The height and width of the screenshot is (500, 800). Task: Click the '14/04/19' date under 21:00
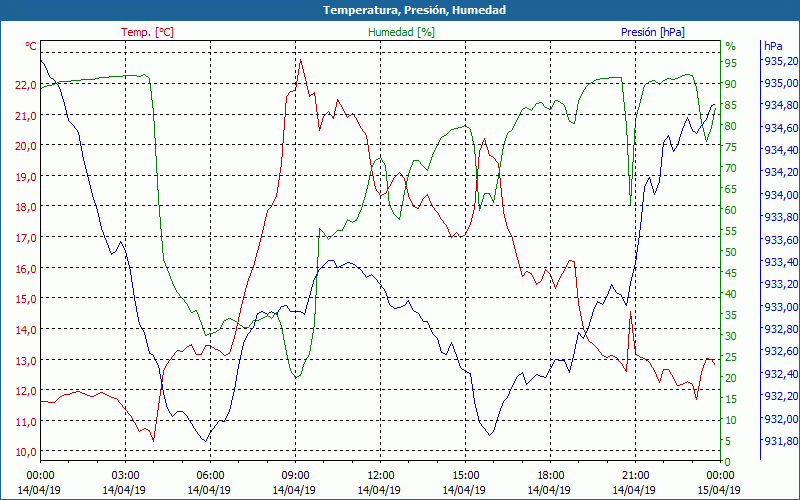pyautogui.click(x=634, y=490)
